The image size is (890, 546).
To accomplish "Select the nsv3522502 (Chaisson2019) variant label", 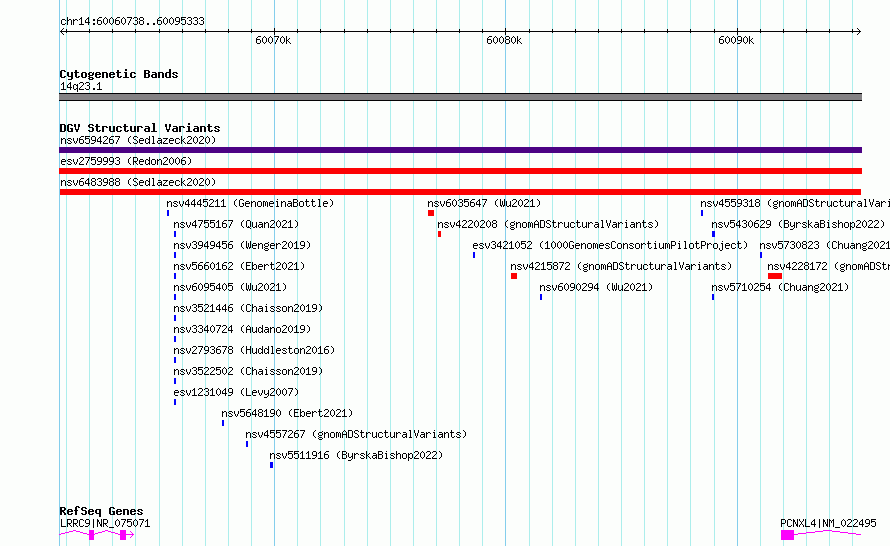I will coord(248,371).
